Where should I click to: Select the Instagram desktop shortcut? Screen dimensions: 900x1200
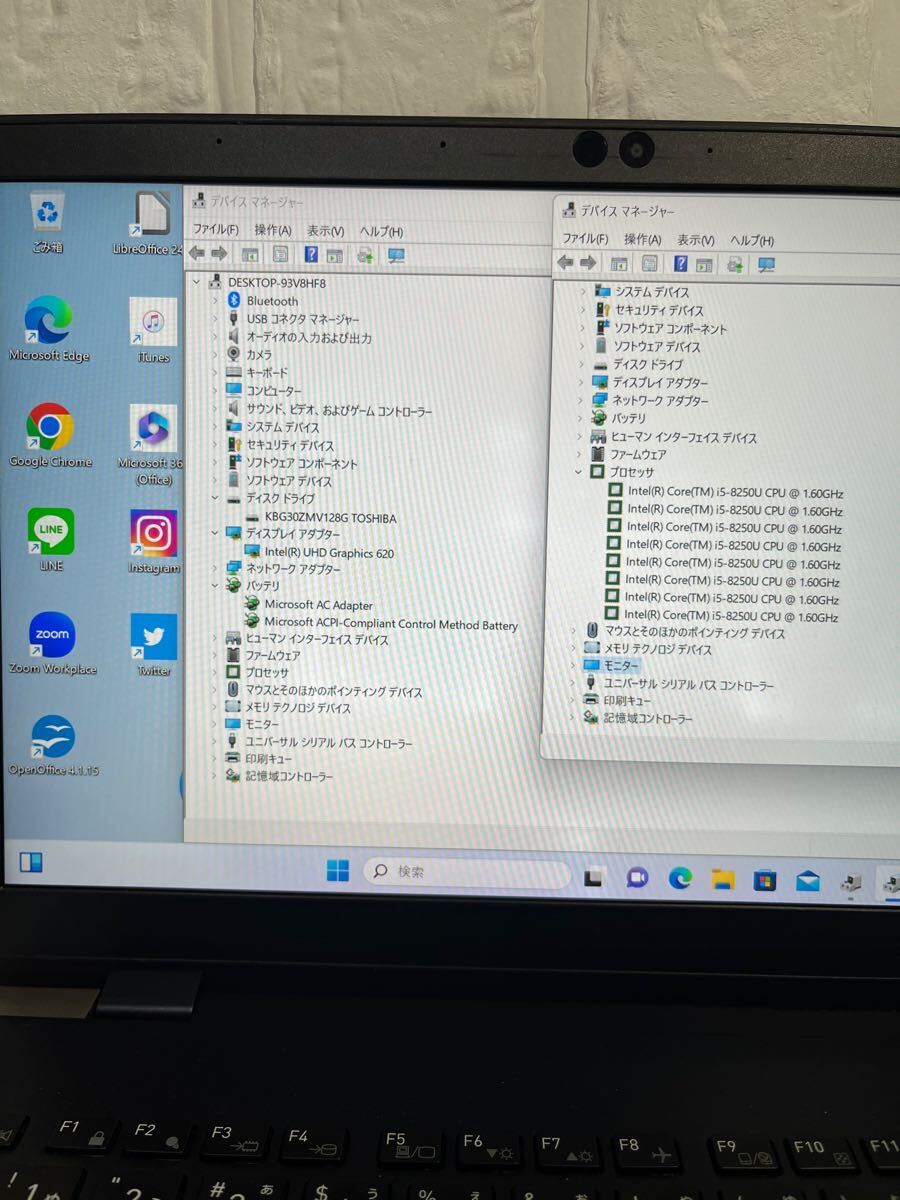[x=153, y=542]
